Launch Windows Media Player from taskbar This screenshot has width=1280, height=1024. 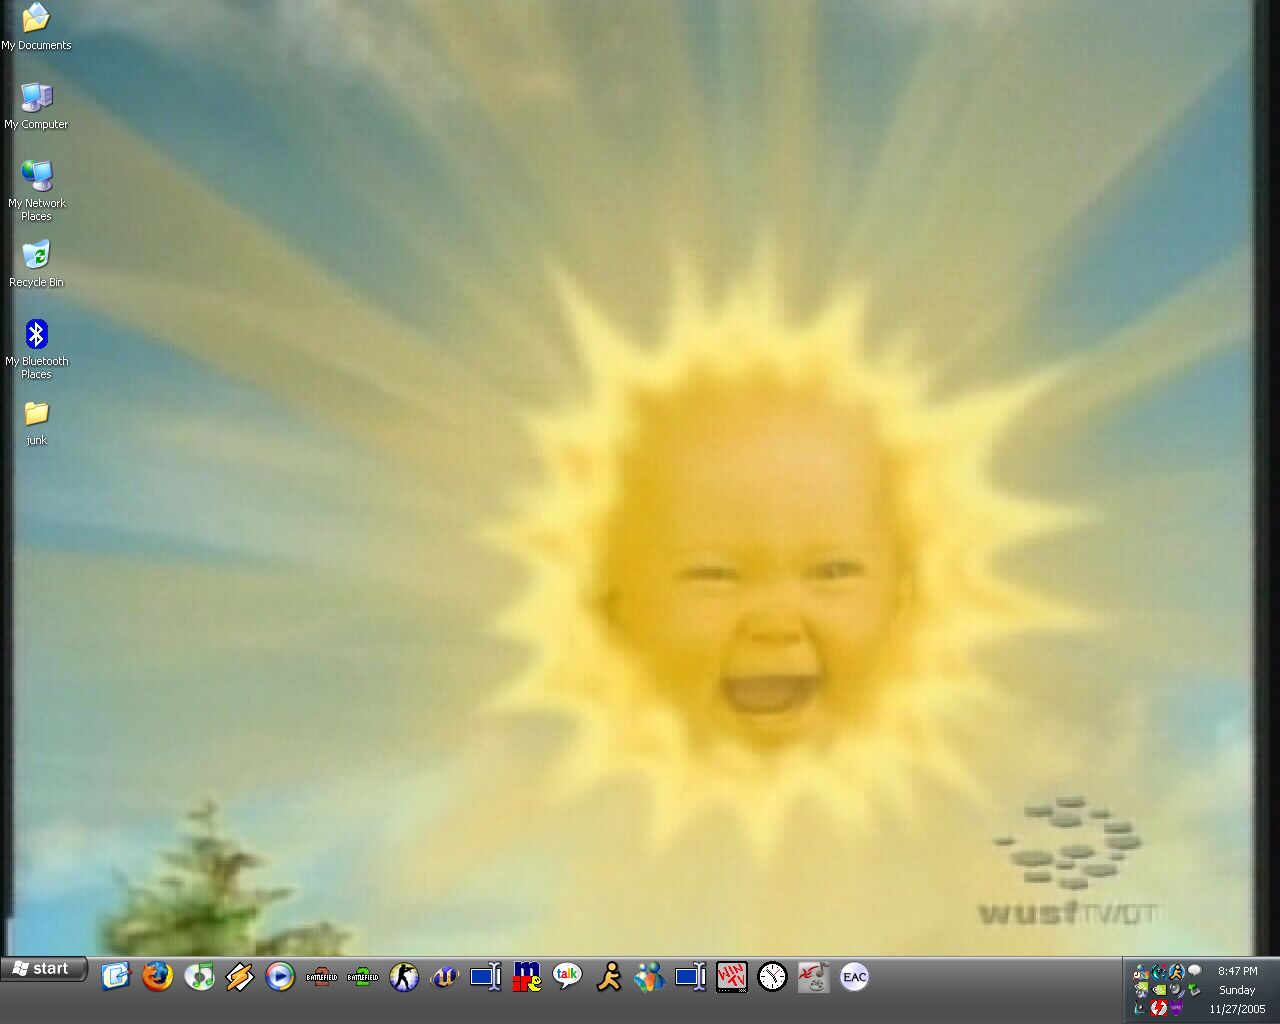coord(280,976)
